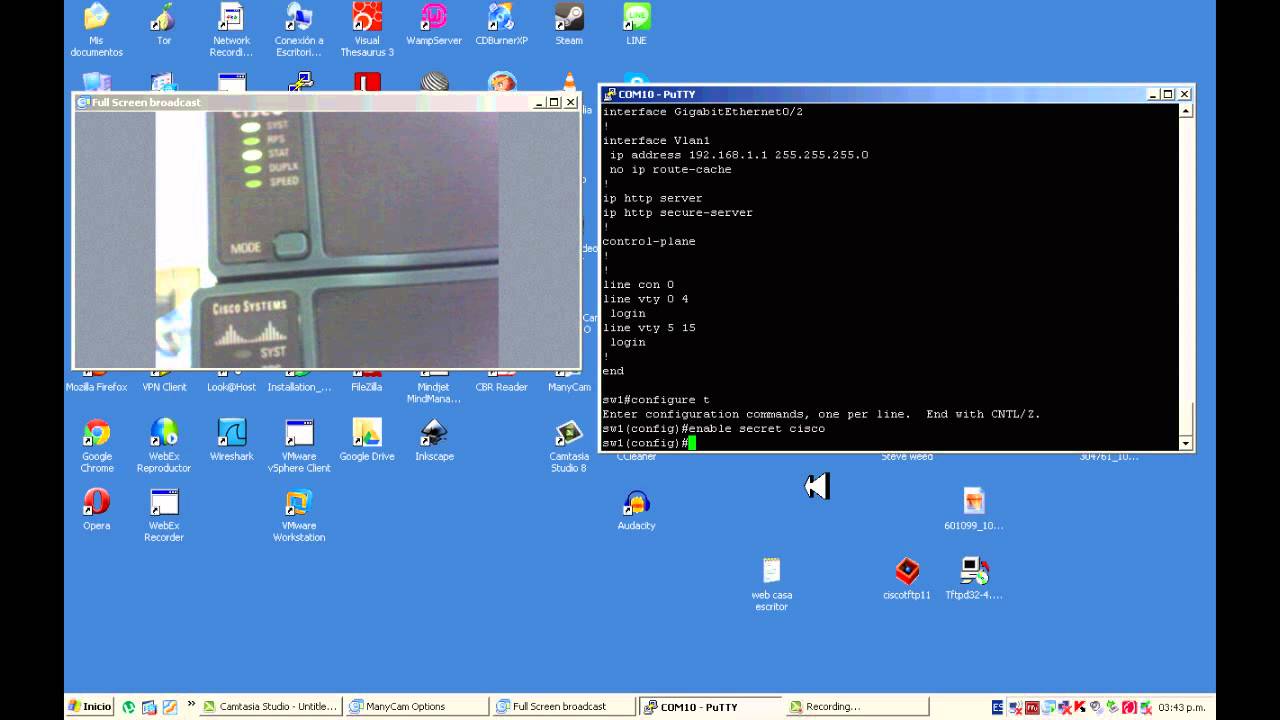Click the 'ip http server' line in PuTTY

tap(652, 198)
